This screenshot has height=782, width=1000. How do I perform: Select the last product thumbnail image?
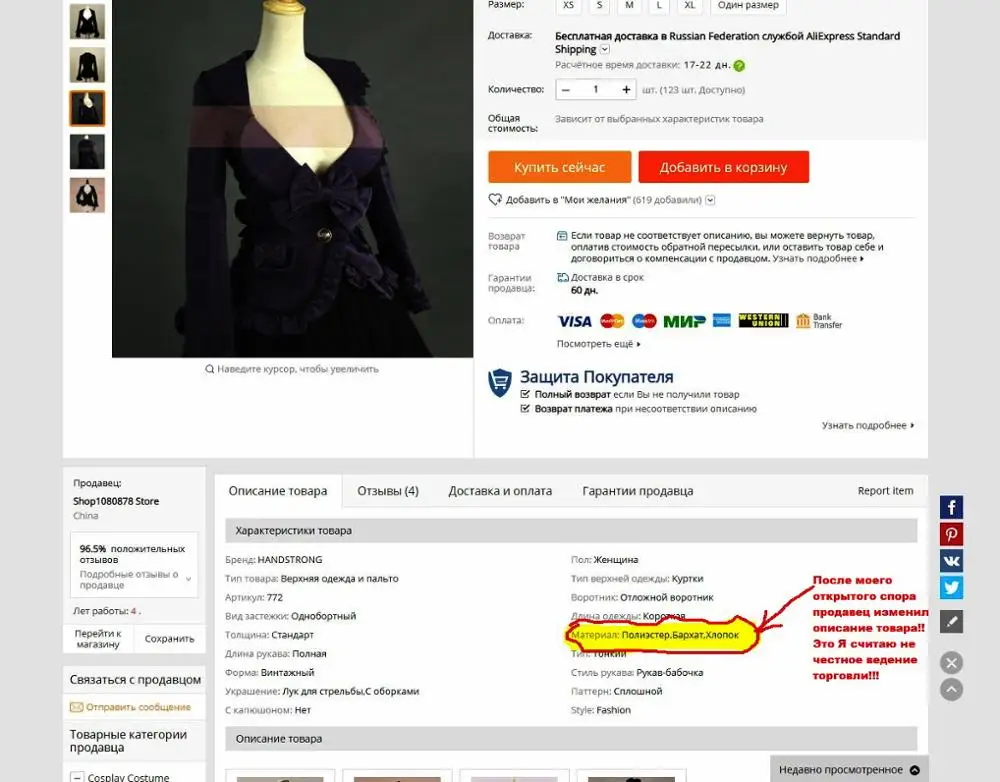[87, 195]
